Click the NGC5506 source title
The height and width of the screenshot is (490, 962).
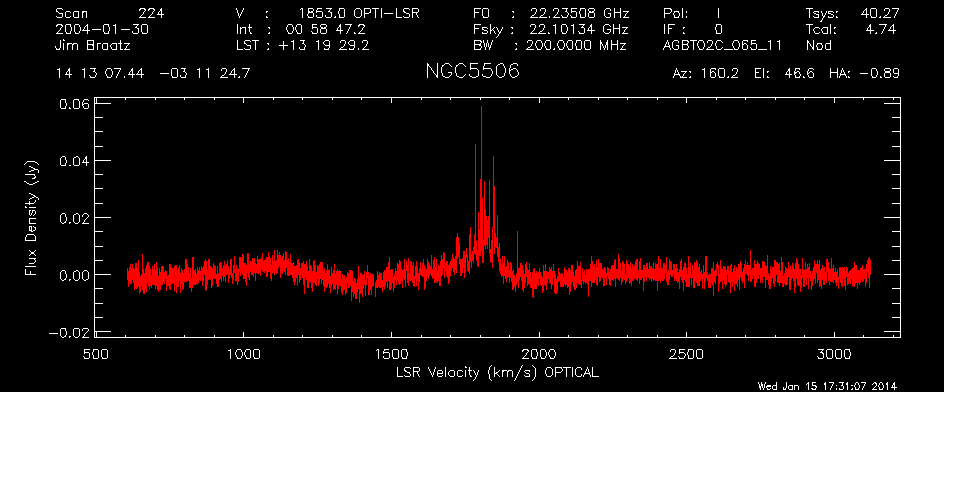click(x=472, y=71)
